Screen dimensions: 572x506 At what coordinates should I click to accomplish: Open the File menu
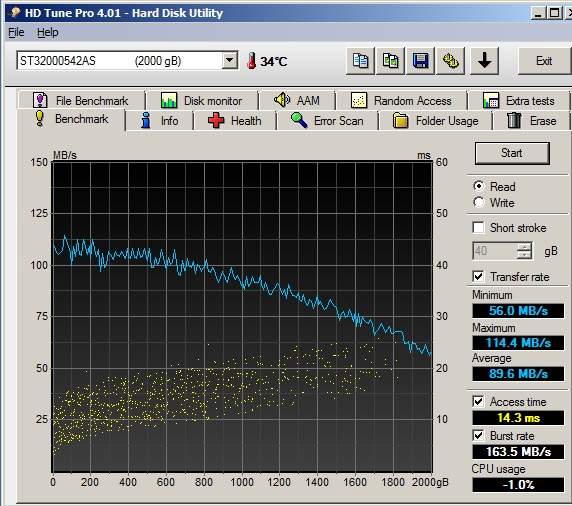[x=16, y=32]
